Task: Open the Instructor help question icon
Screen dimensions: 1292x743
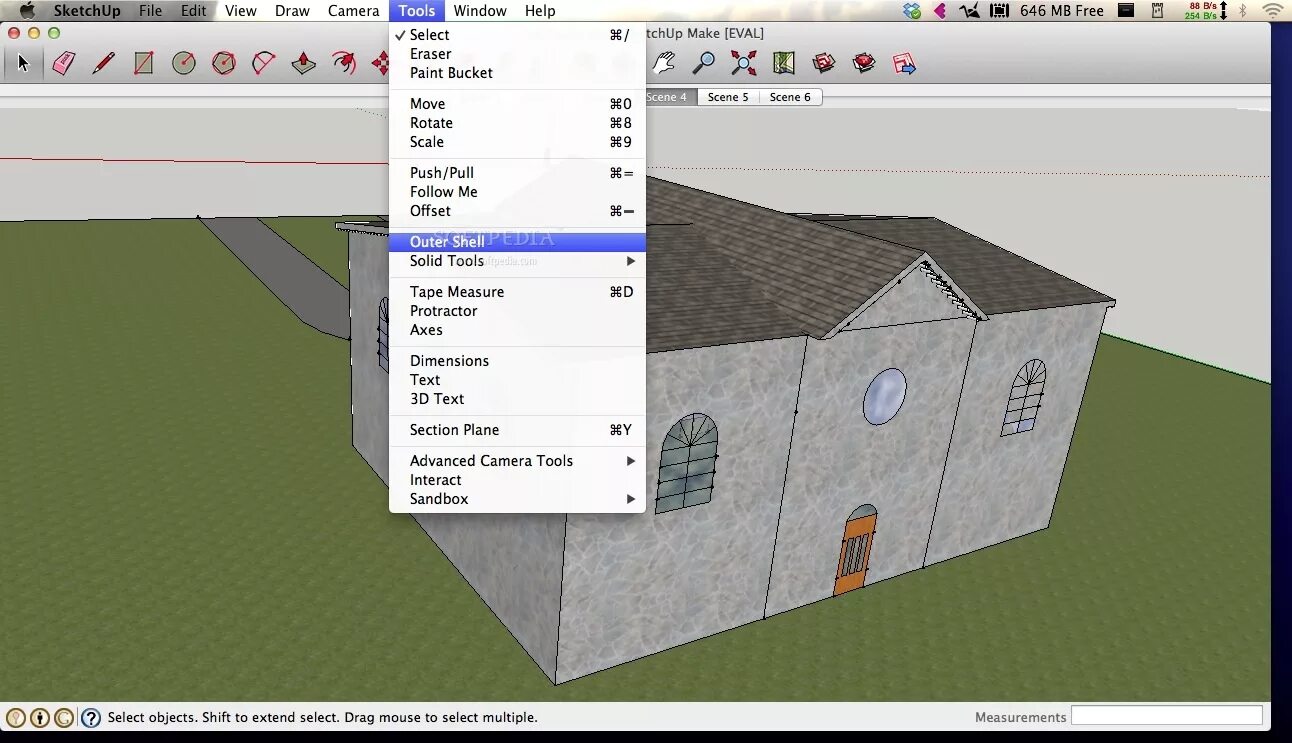Action: pos(91,717)
